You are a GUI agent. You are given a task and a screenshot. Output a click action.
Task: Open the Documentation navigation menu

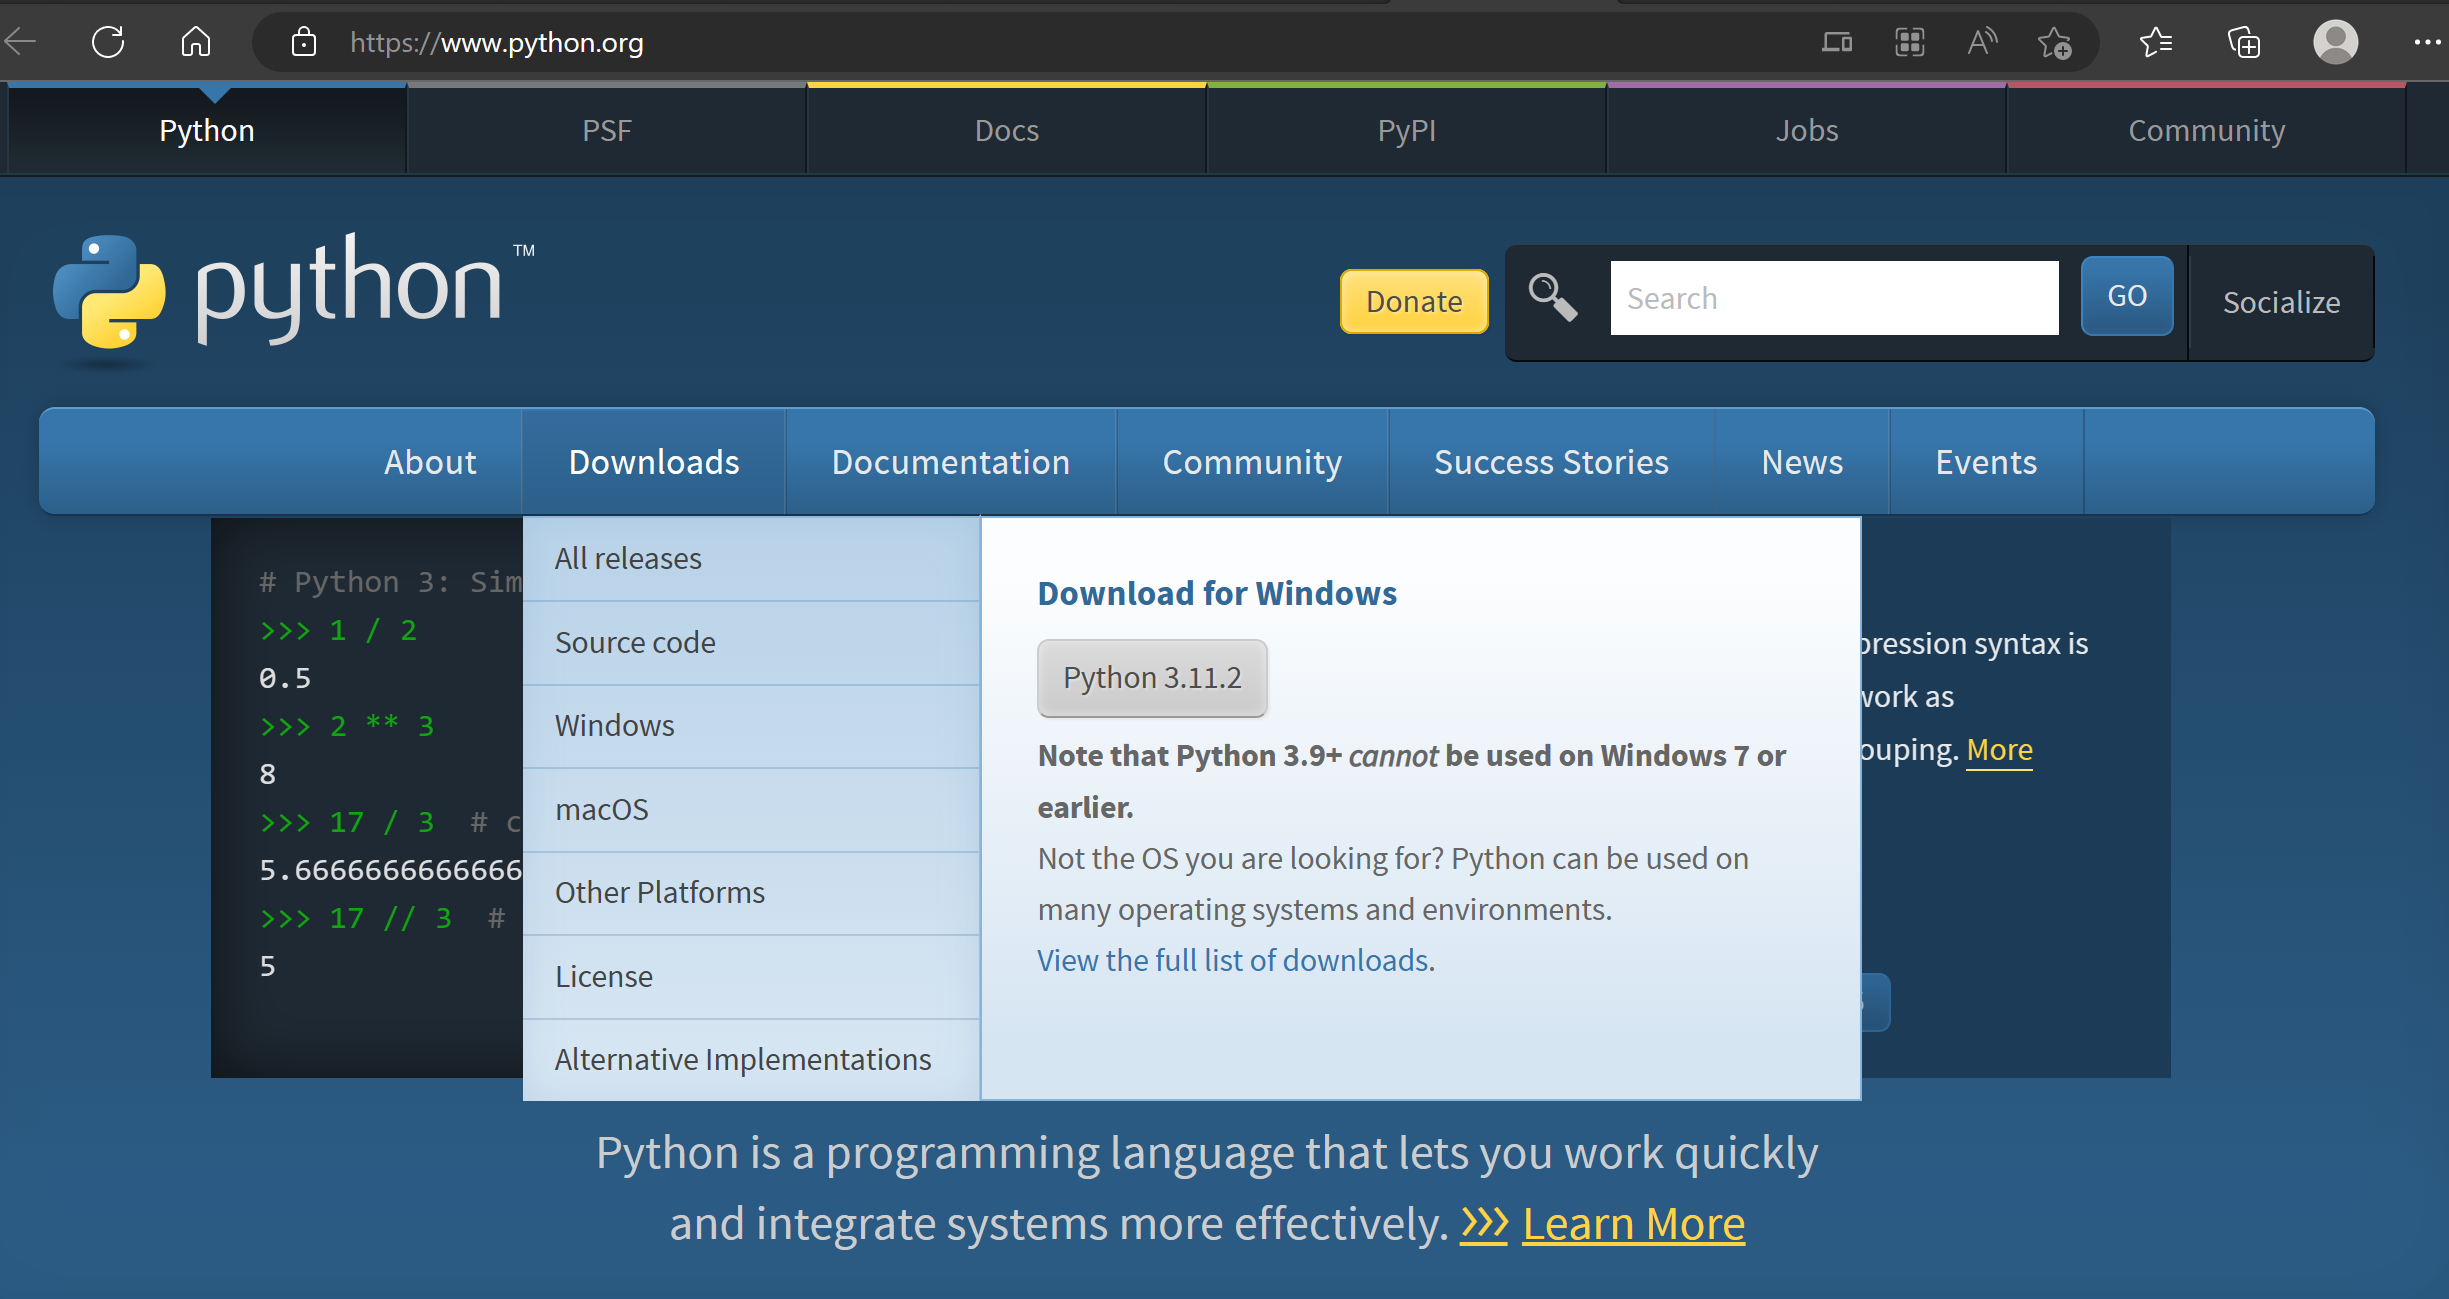point(951,461)
